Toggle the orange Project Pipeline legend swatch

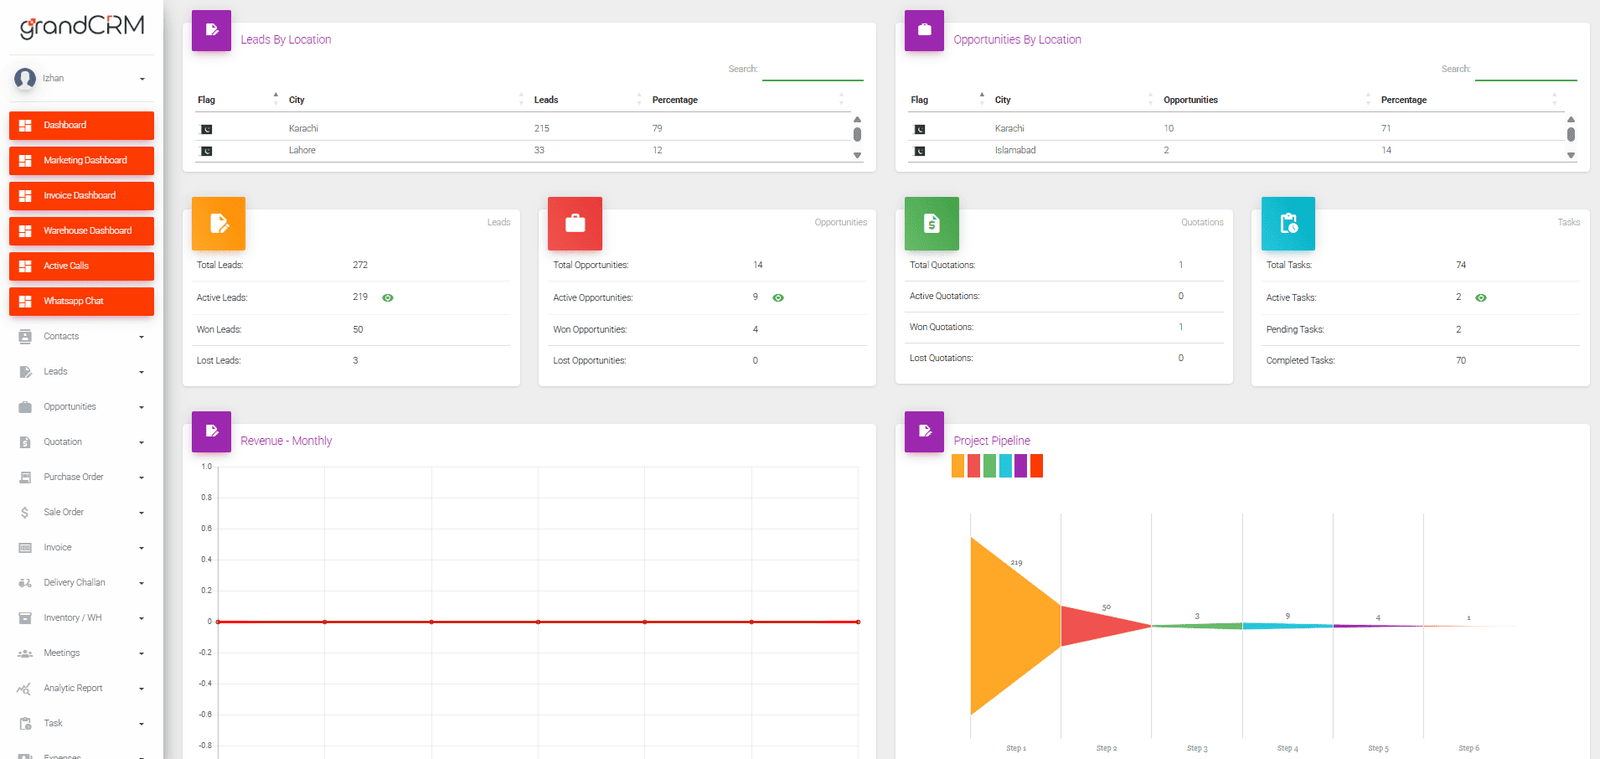click(x=958, y=466)
